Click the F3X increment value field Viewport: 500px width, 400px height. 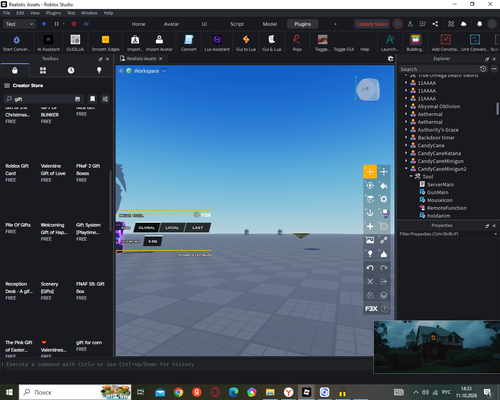pyautogui.click(x=153, y=241)
